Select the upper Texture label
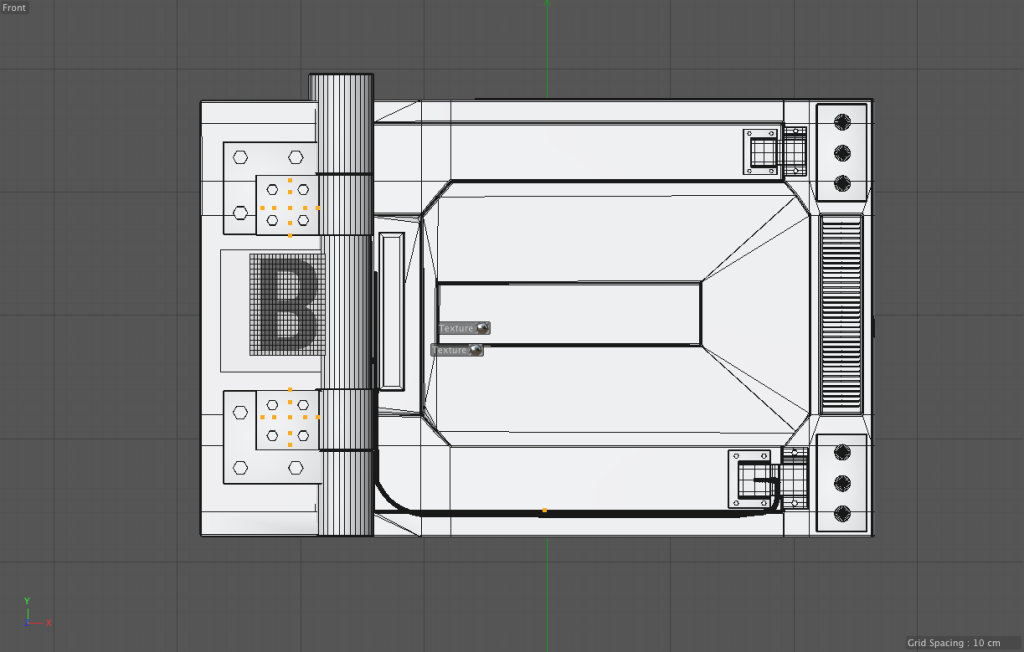Viewport: 1024px width, 652px height. [456, 328]
